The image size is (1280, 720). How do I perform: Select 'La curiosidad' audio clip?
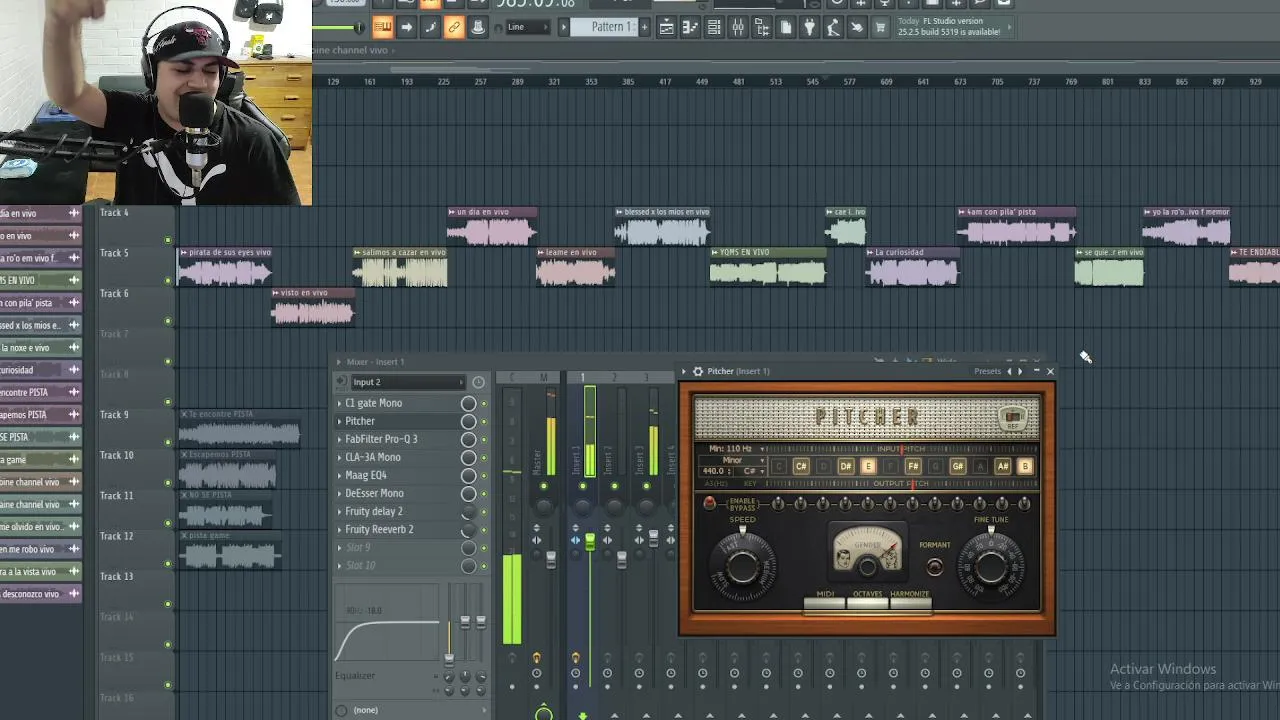(x=912, y=268)
